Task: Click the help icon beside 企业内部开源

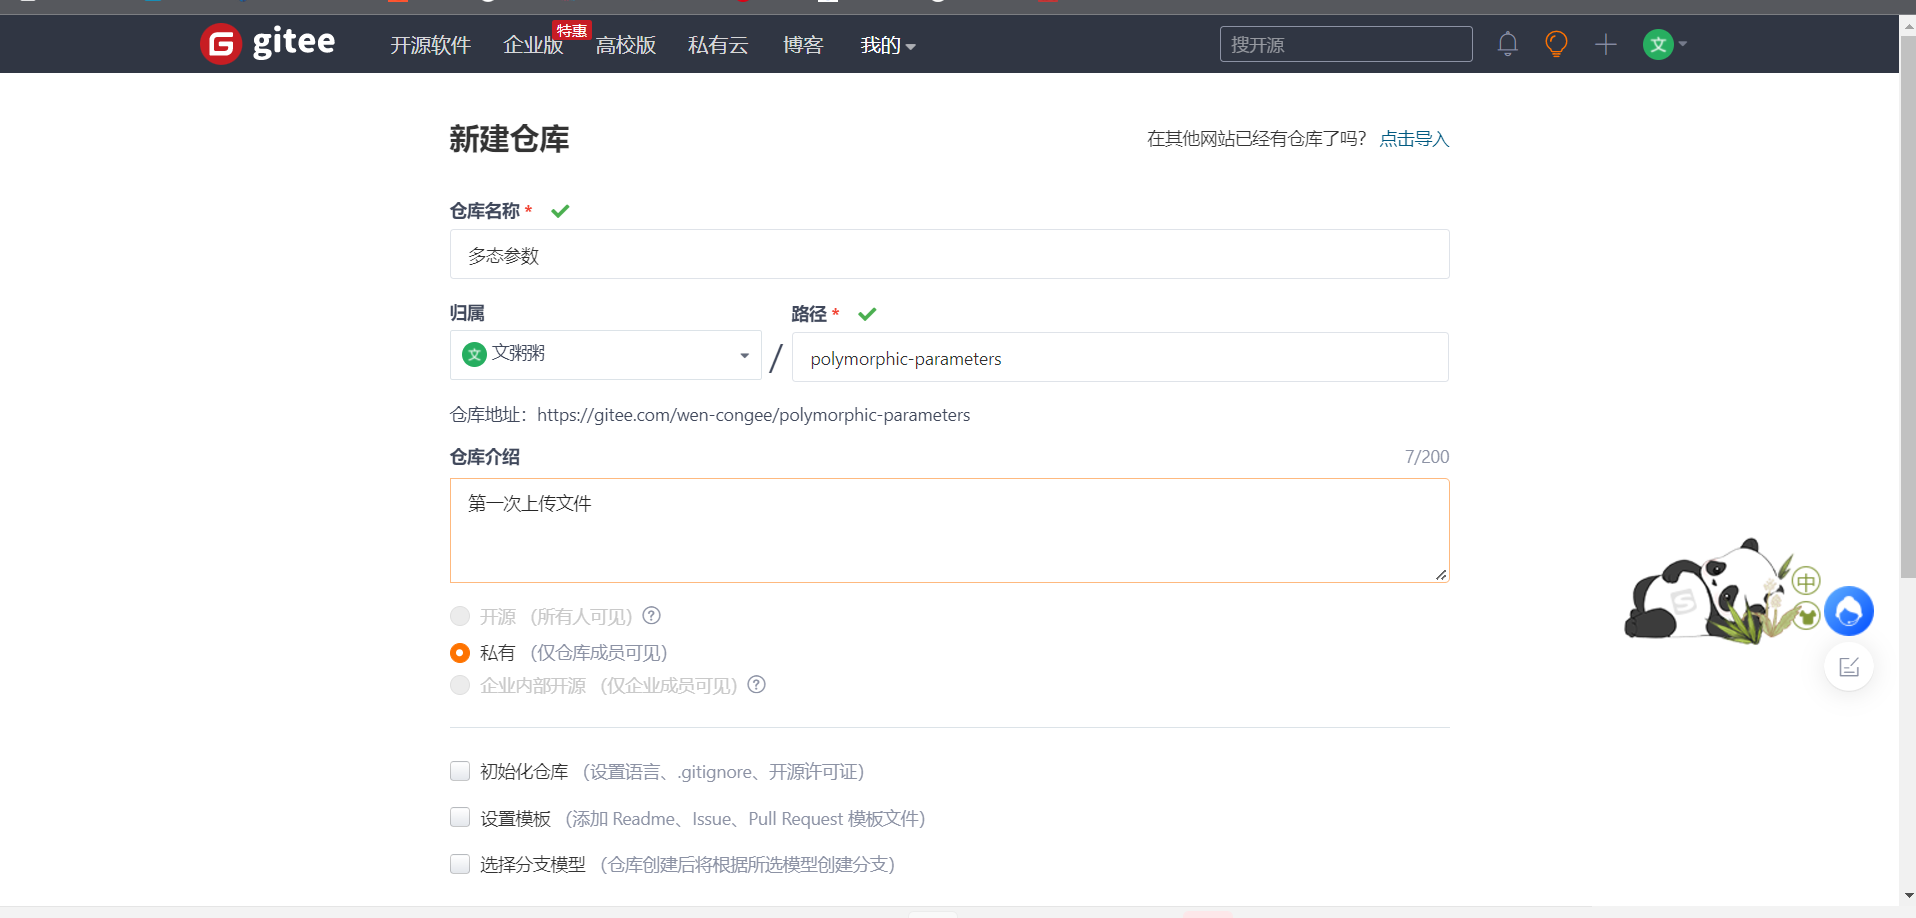Action: (756, 685)
